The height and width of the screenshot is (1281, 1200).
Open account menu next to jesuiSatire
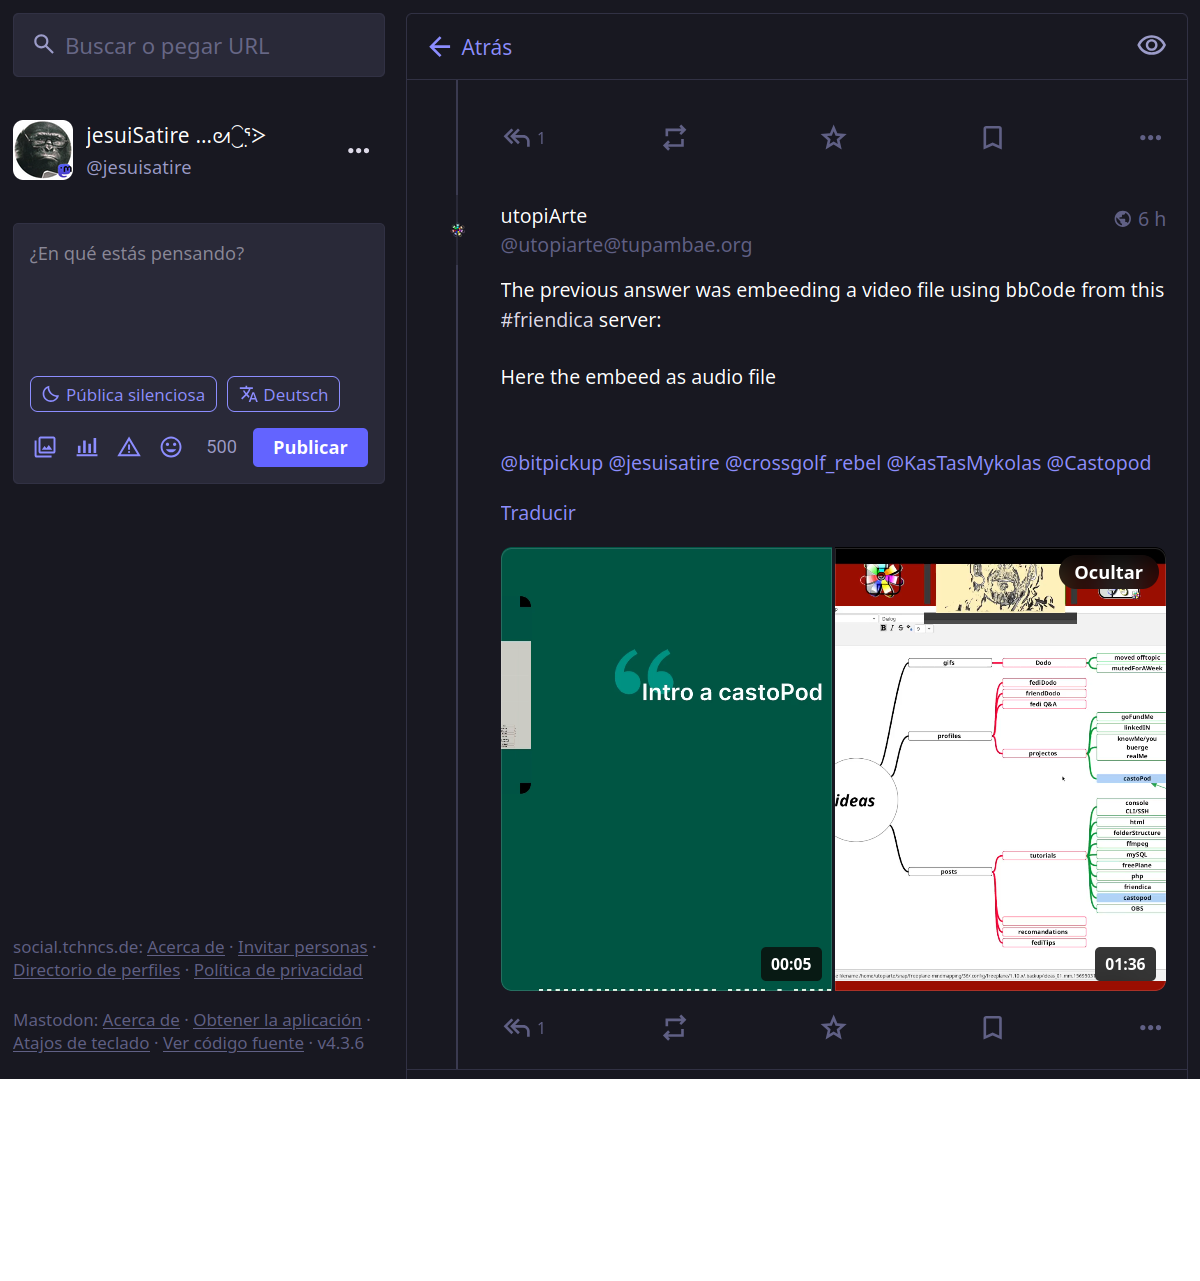[x=358, y=151]
